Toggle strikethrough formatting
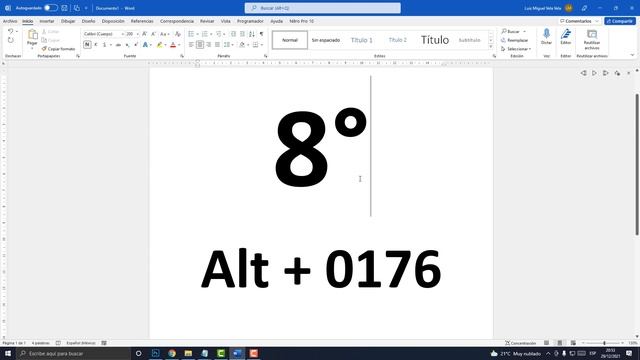The height and width of the screenshot is (360, 640). coord(118,45)
